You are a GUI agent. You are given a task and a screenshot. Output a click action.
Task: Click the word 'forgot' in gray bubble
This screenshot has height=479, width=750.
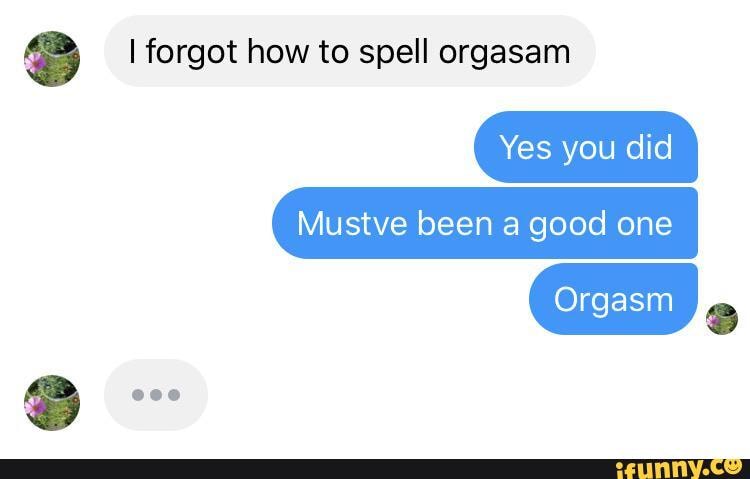click(x=191, y=53)
